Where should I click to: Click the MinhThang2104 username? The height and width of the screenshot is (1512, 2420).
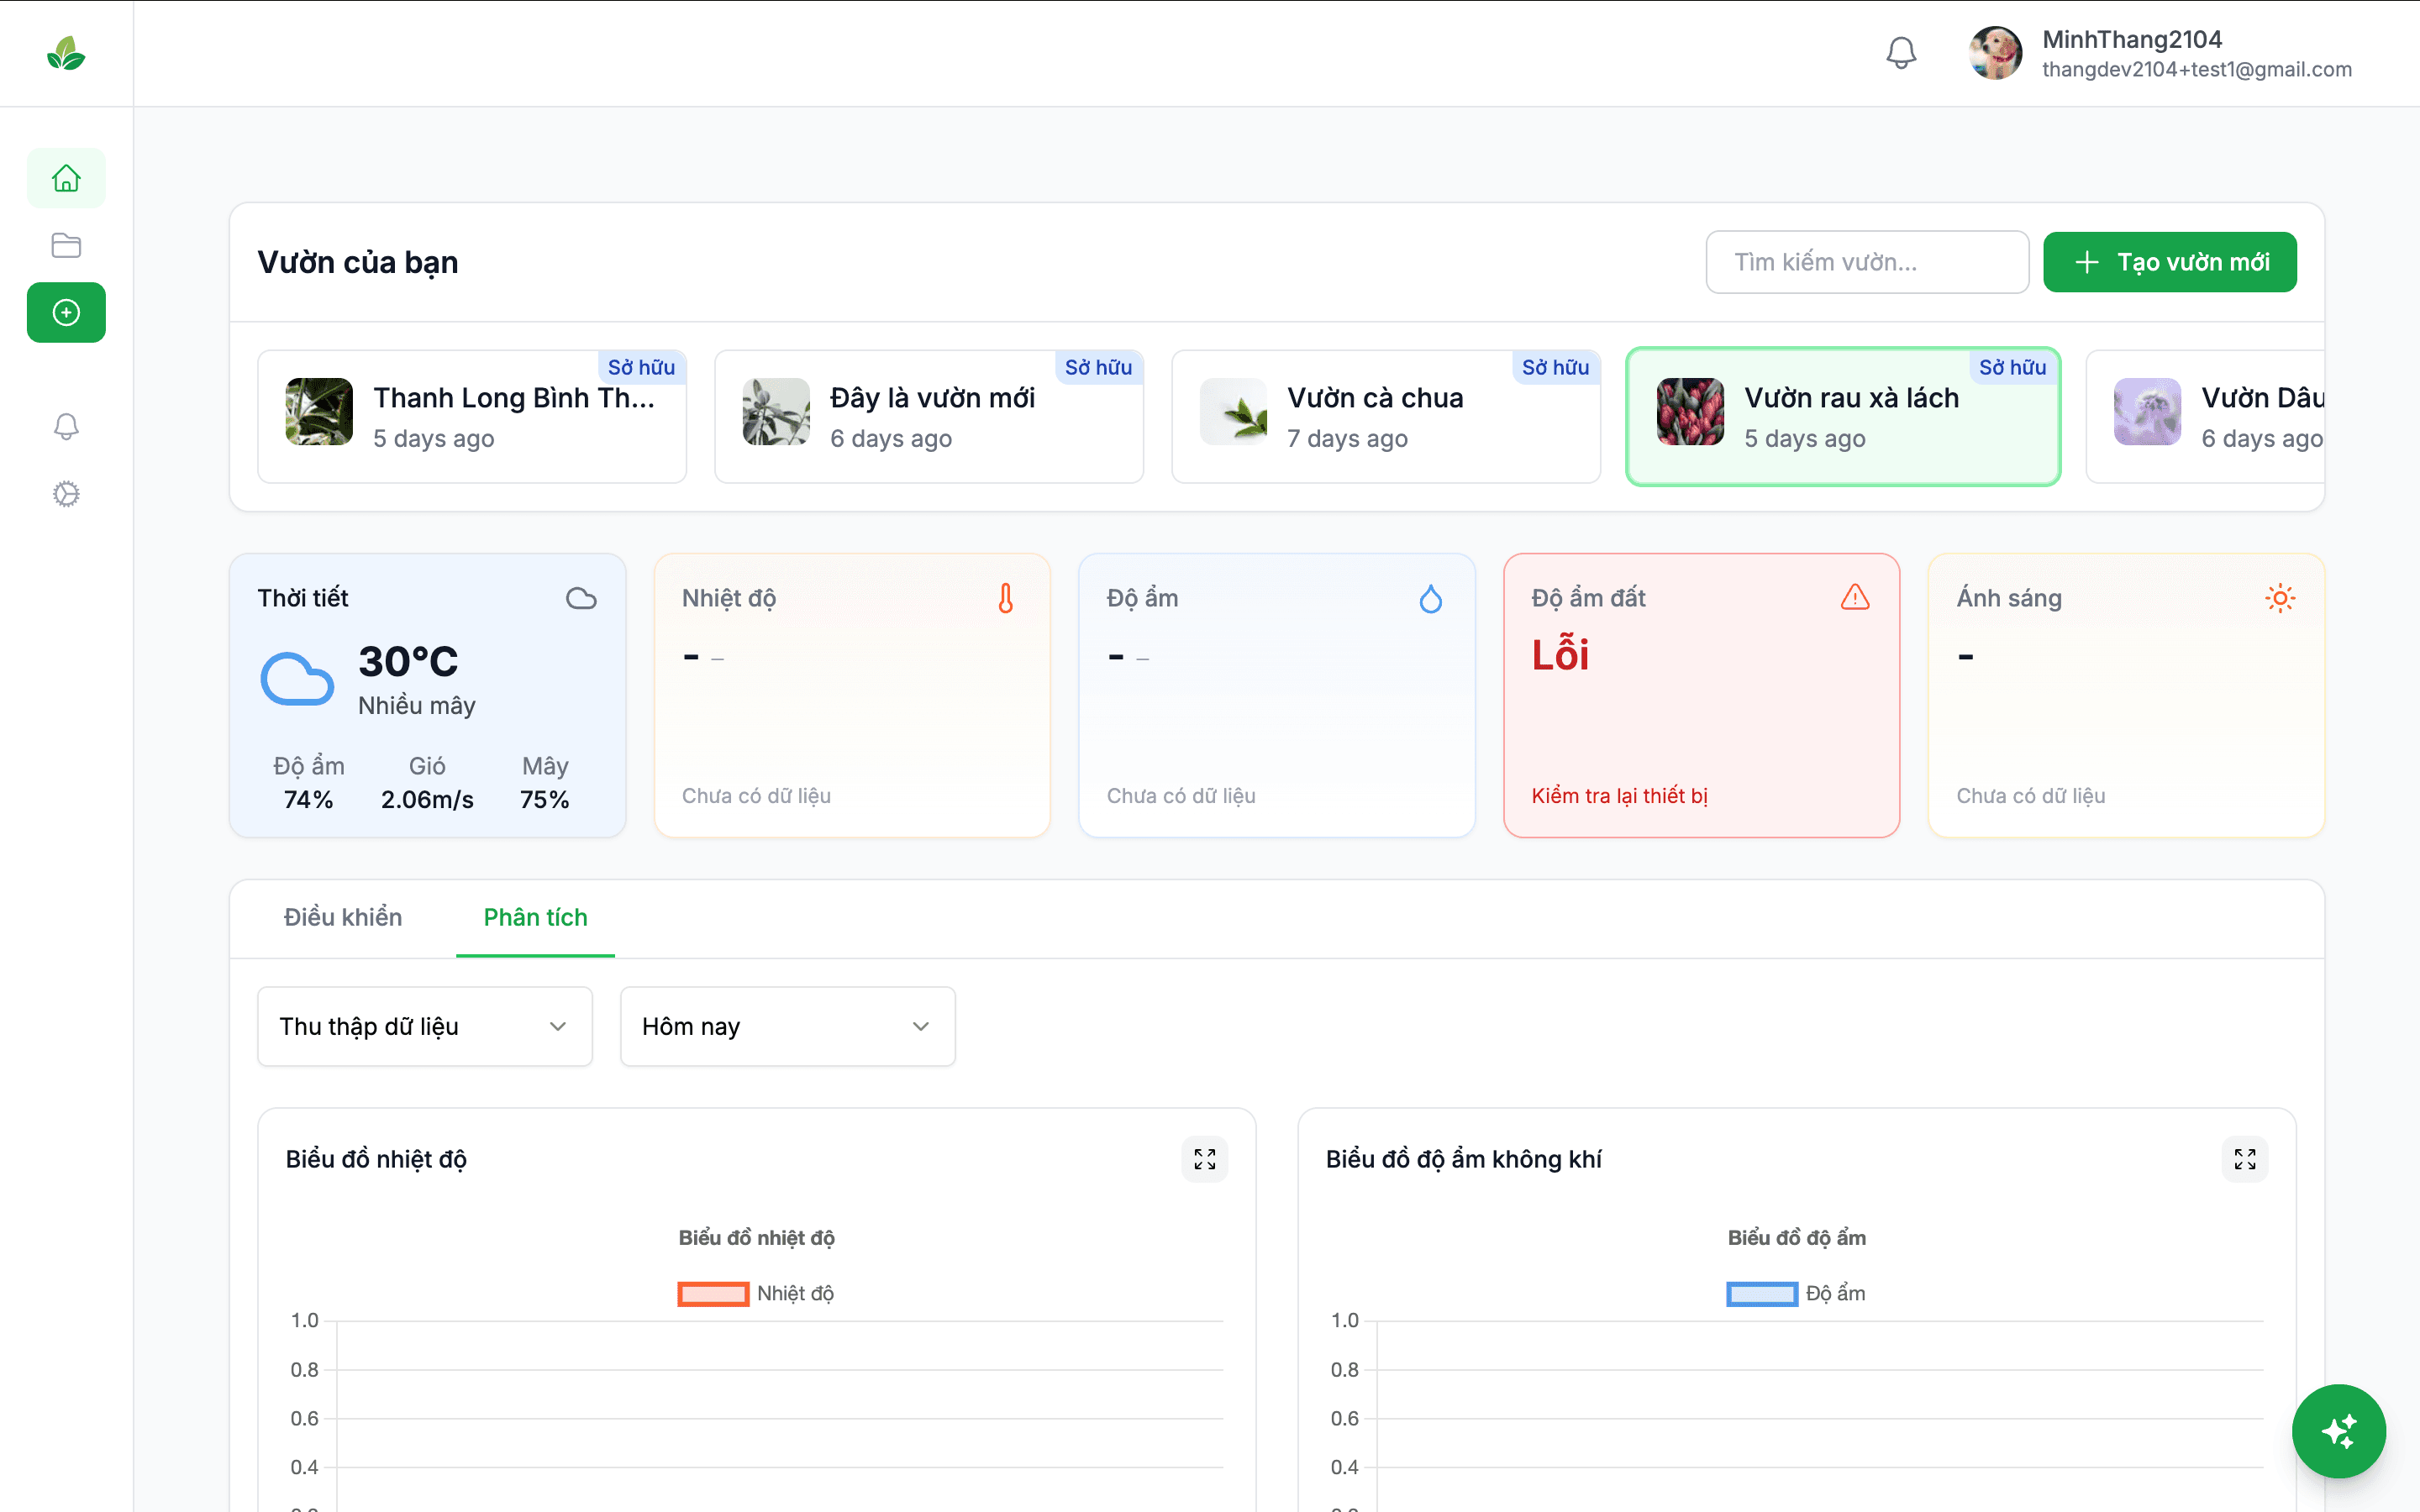(x=2132, y=39)
